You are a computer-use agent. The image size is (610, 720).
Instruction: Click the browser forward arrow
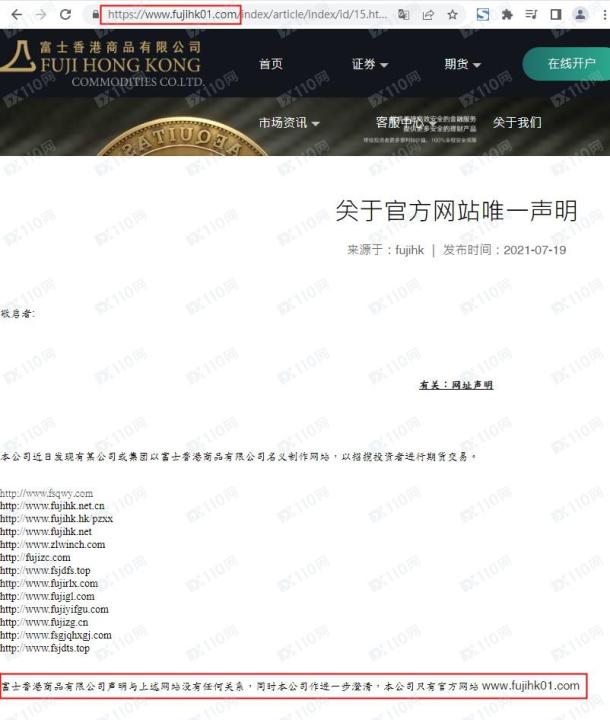tap(41, 15)
